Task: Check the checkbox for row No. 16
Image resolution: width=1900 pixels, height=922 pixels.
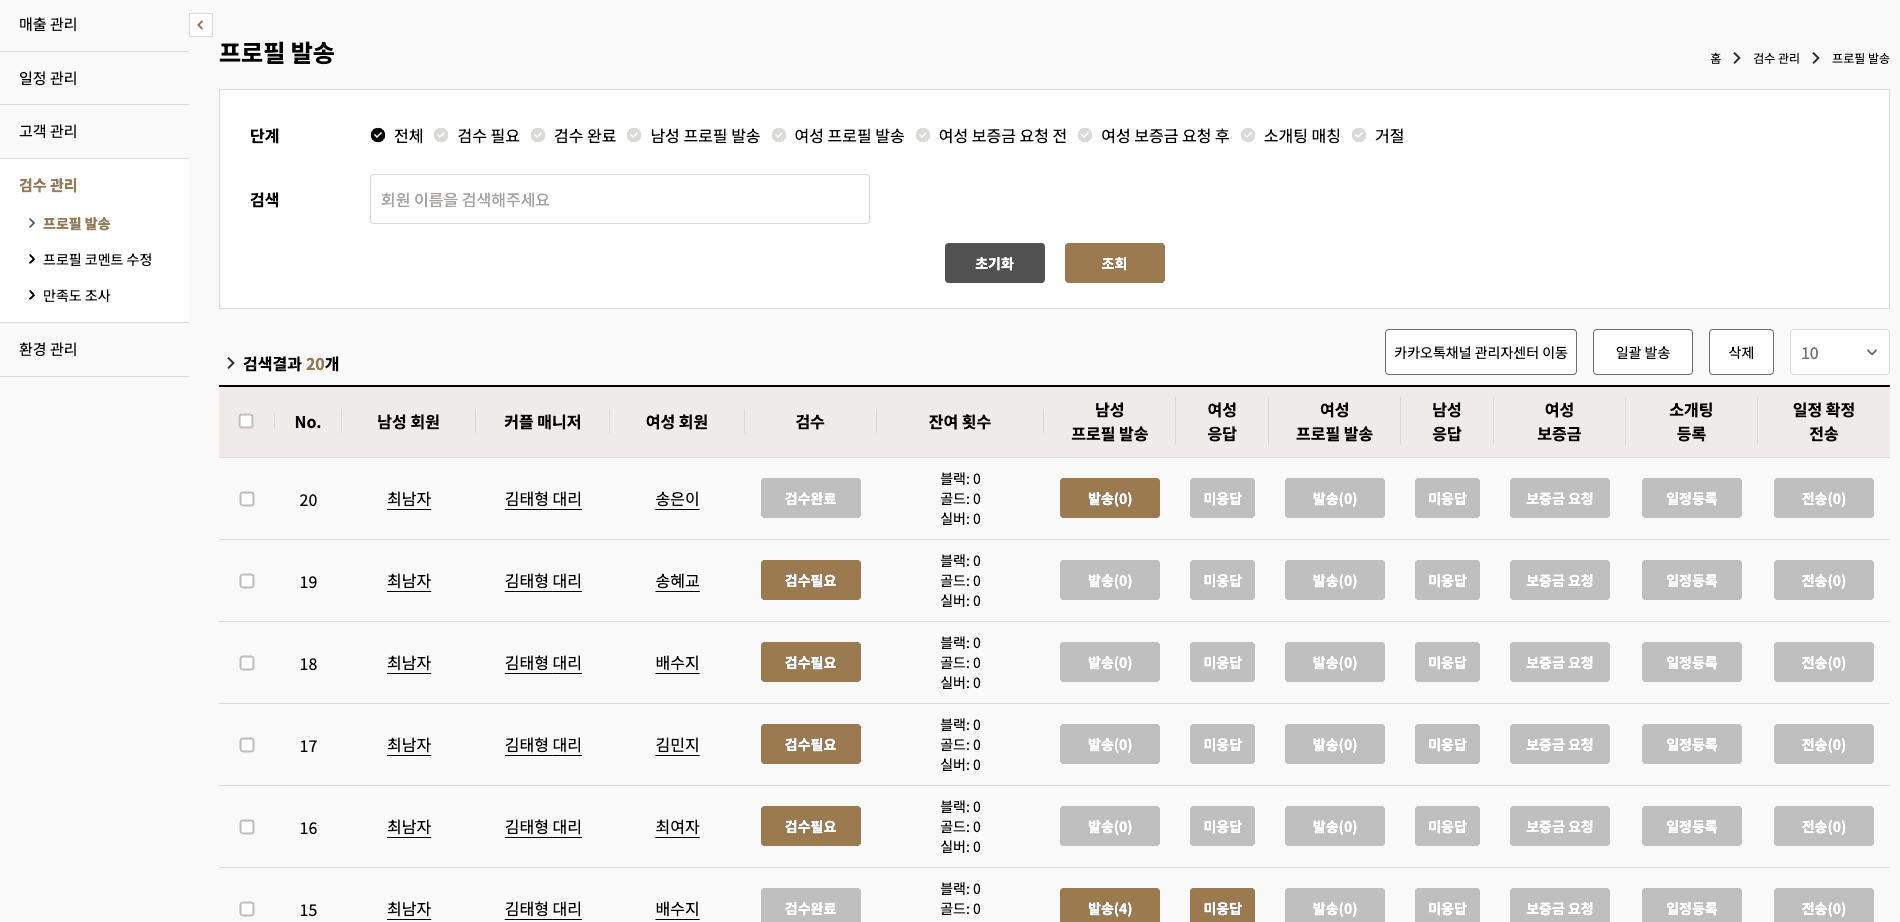Action: (247, 827)
